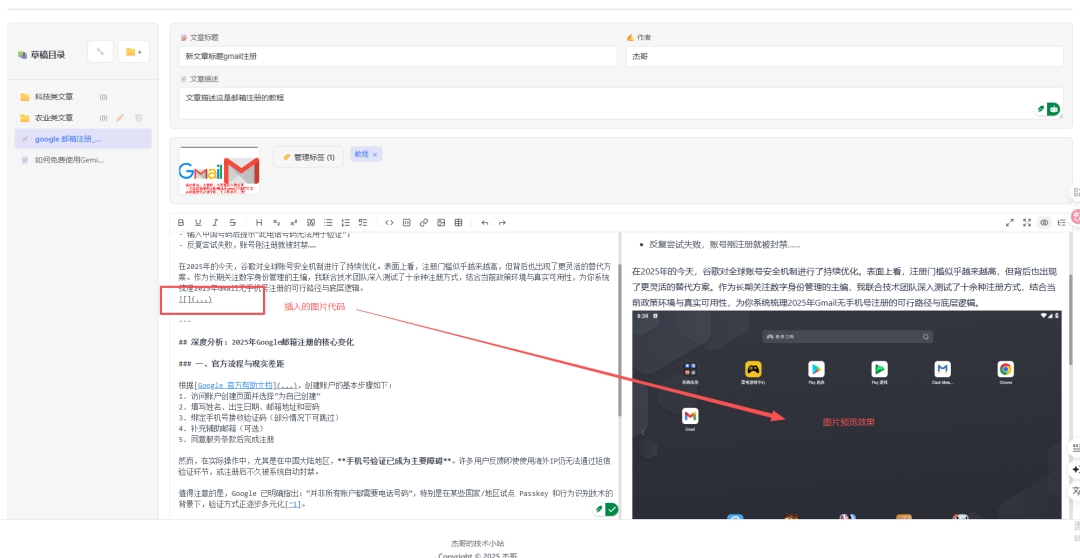1080x558 pixels.
Task: Click the Gmail cover image thumbnail
Action: 219,170
